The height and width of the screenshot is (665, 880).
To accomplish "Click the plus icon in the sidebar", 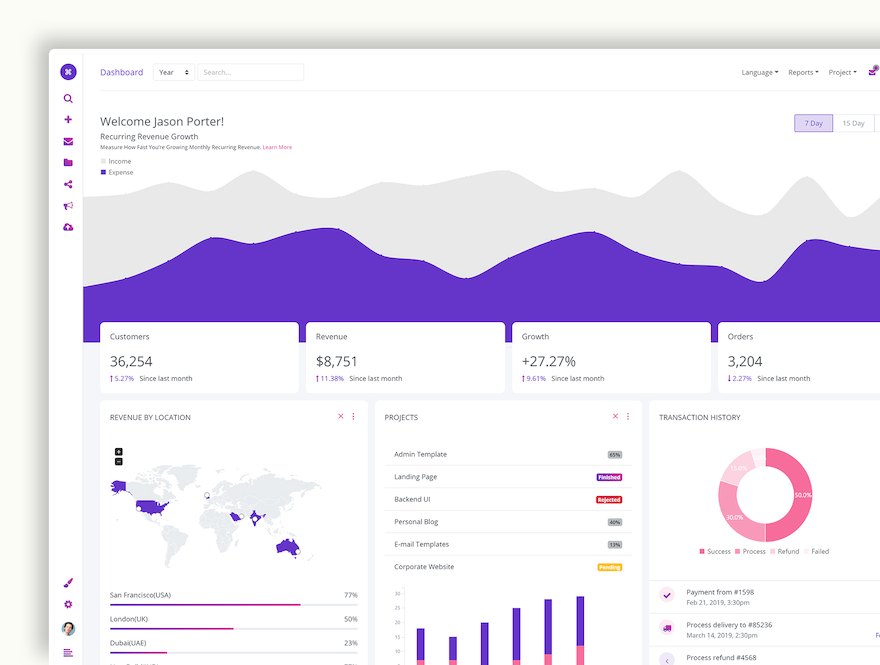I will coord(68,120).
